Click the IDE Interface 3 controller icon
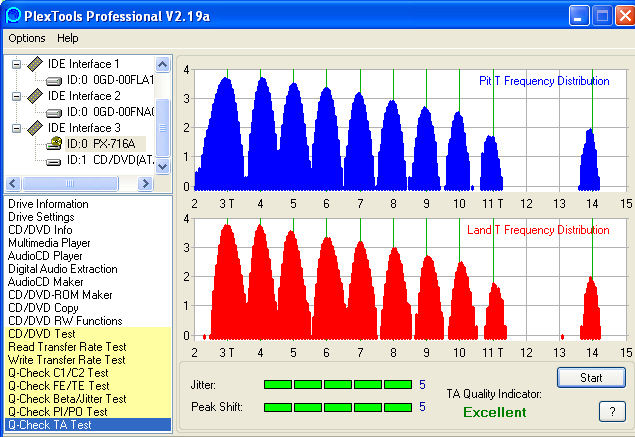The height and width of the screenshot is (437, 635). click(35, 128)
